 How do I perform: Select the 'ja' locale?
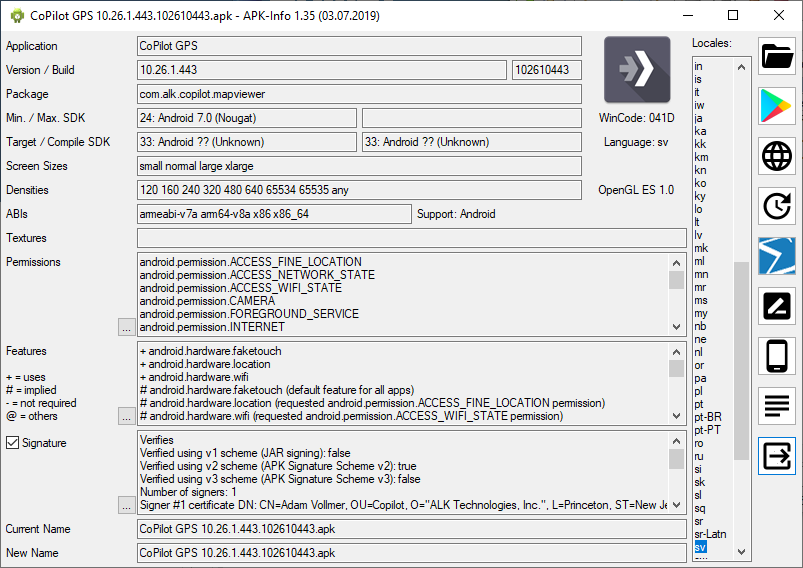(699, 118)
